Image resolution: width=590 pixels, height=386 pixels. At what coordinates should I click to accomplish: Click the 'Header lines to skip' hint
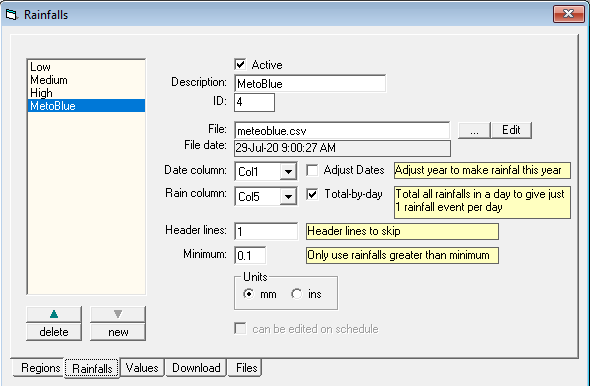tap(402, 231)
